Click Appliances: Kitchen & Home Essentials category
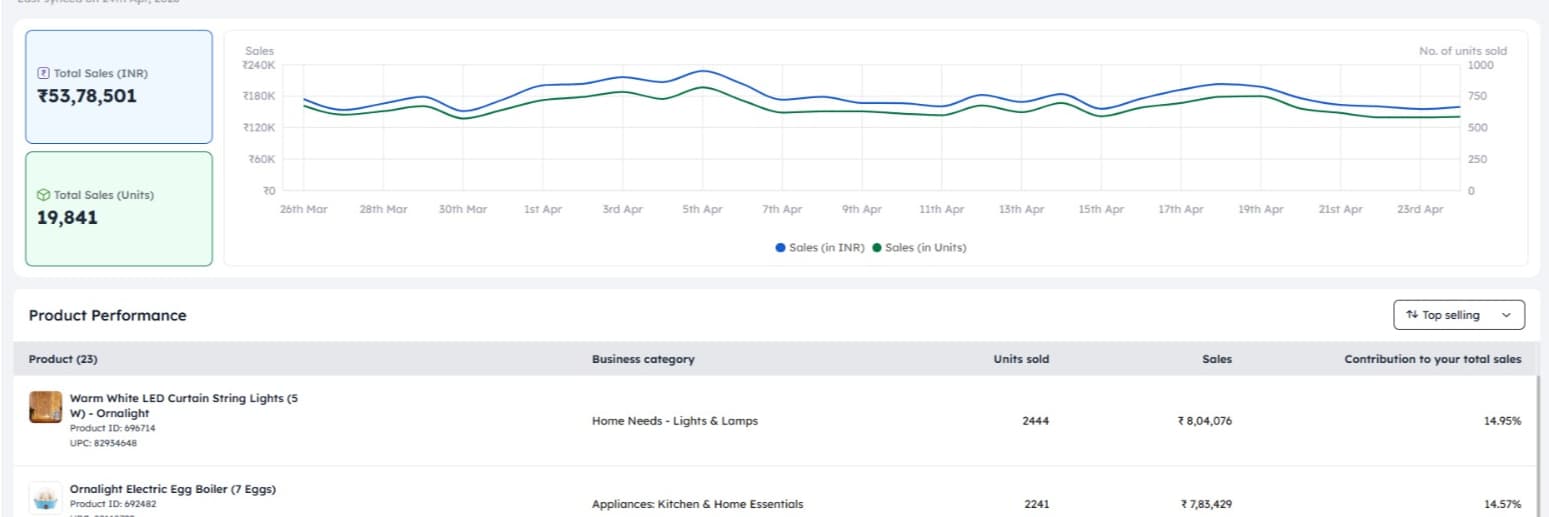 (x=697, y=504)
